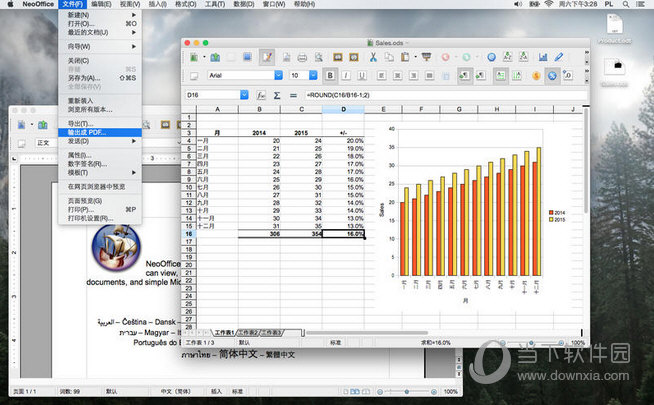Add decimal place icon
Image resolution: width=654 pixels, height=405 pixels.
click(568, 75)
